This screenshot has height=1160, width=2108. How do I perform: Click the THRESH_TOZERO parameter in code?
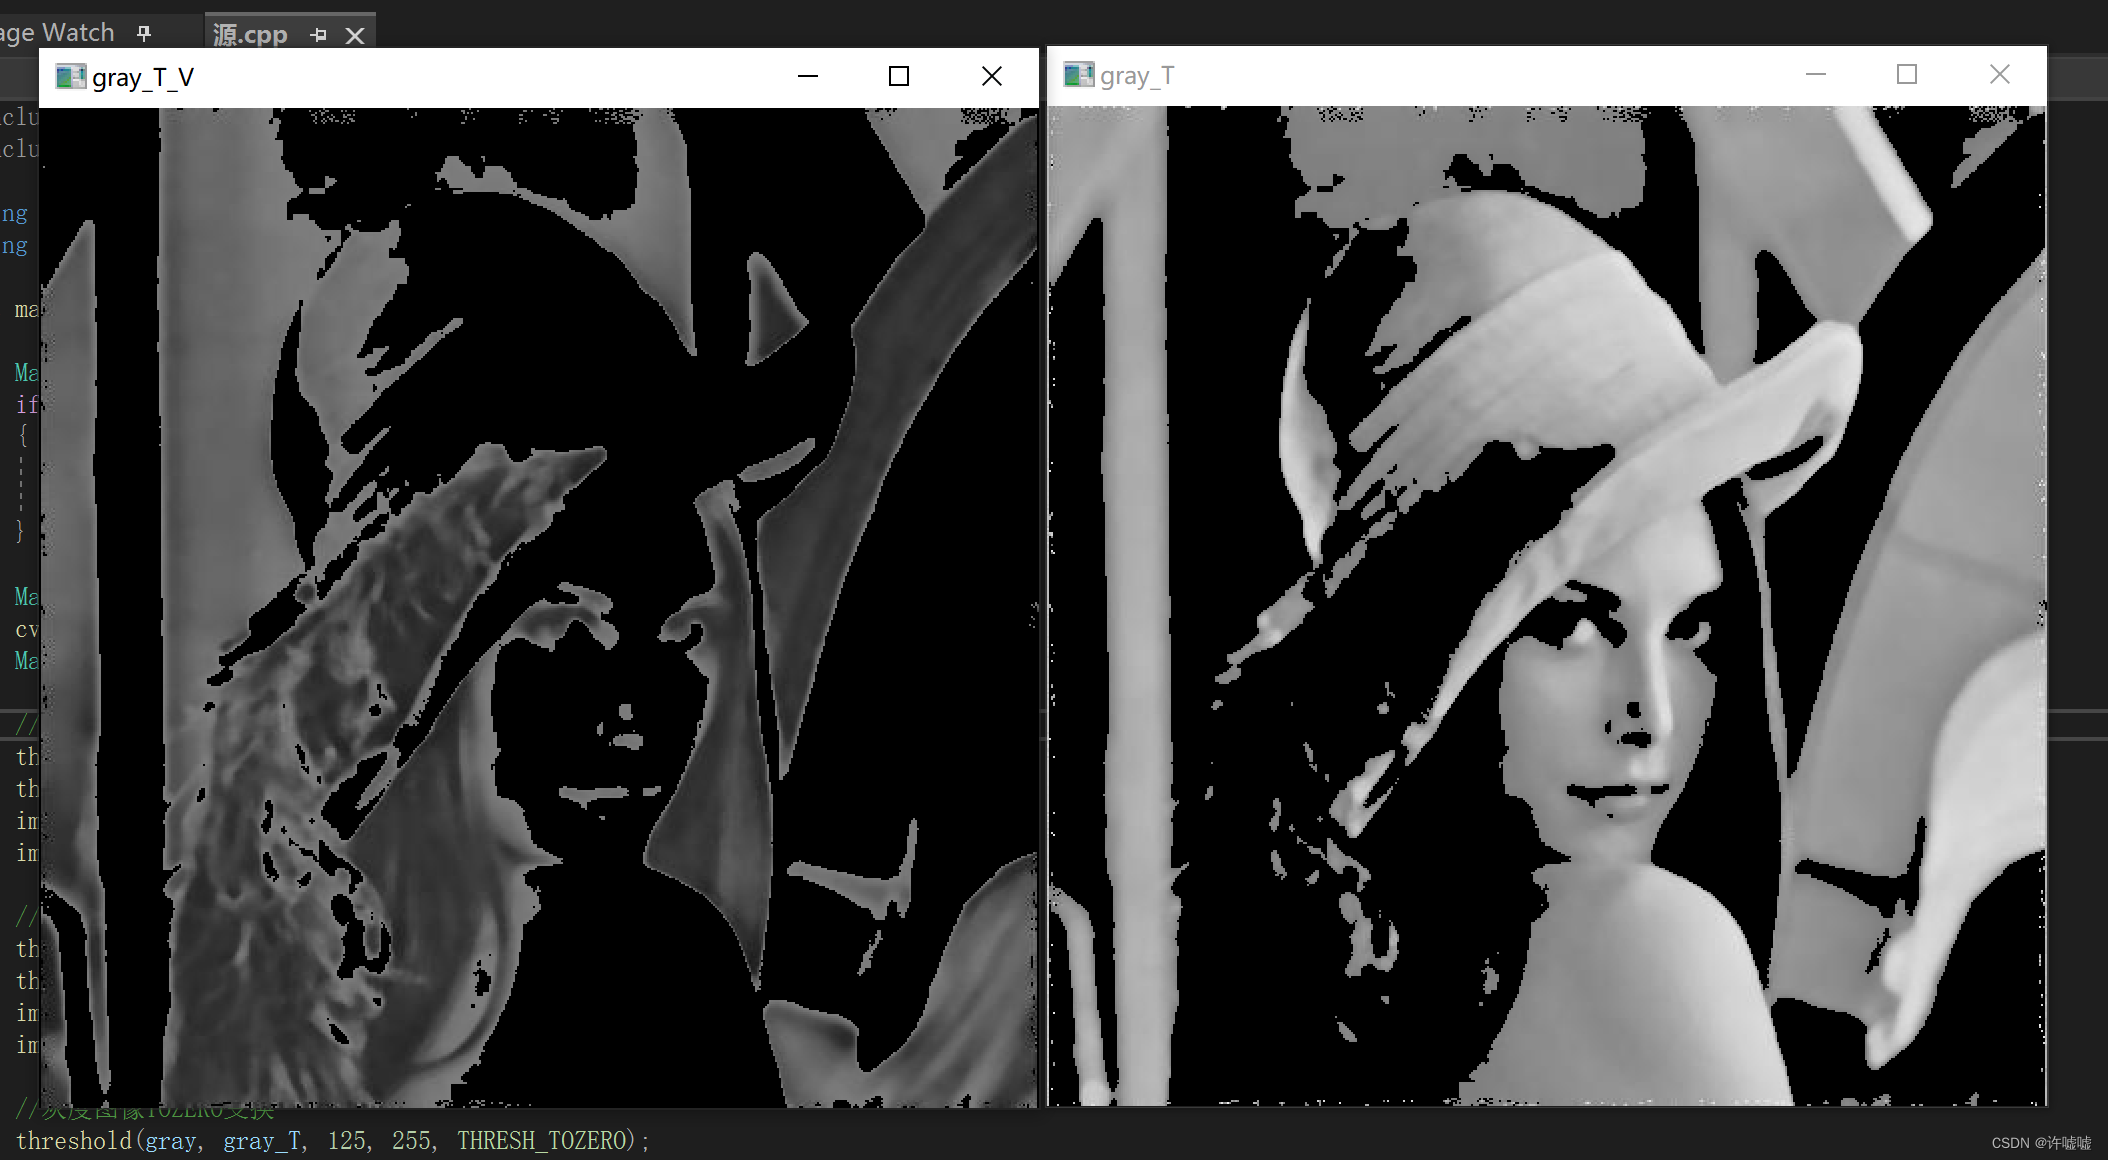[545, 1140]
